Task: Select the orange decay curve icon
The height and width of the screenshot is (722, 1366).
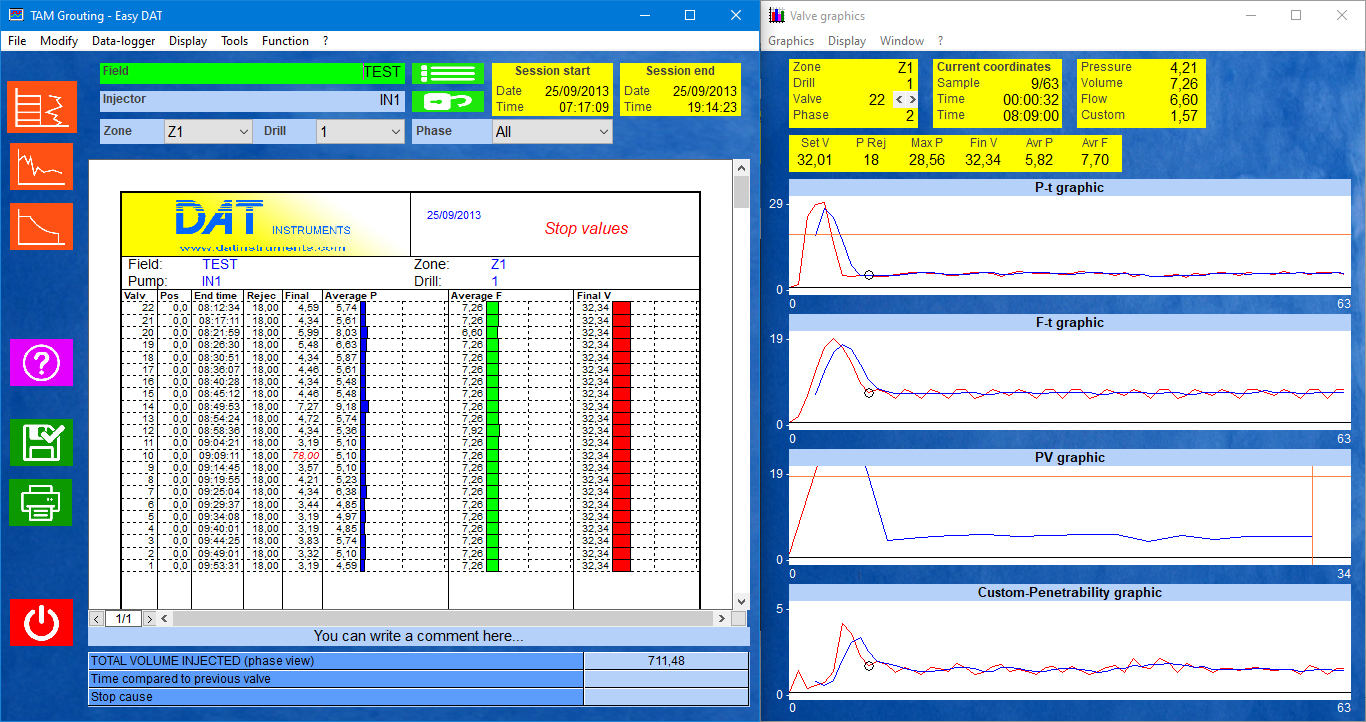Action: 42,226
